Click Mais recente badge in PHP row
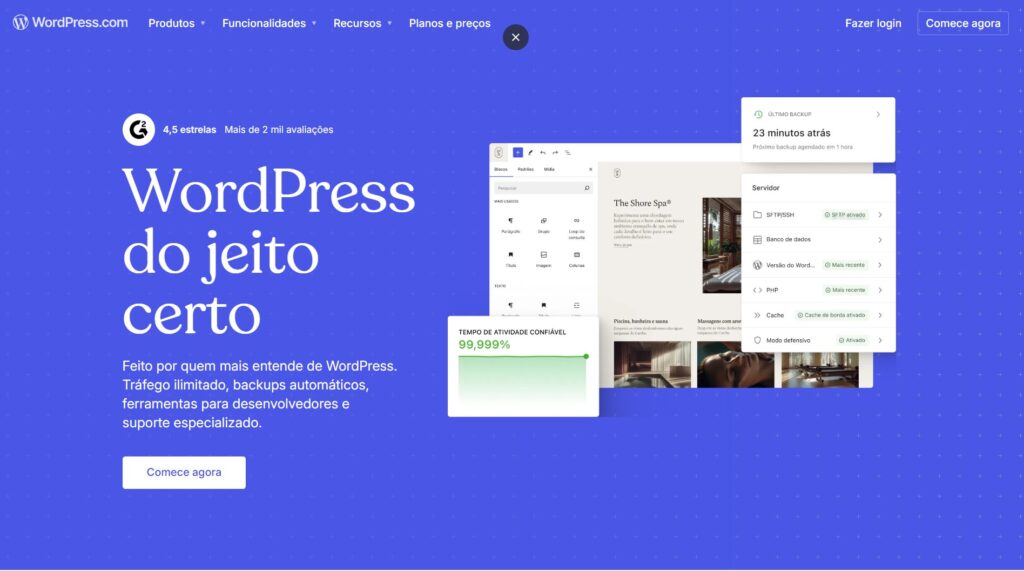 (x=845, y=290)
